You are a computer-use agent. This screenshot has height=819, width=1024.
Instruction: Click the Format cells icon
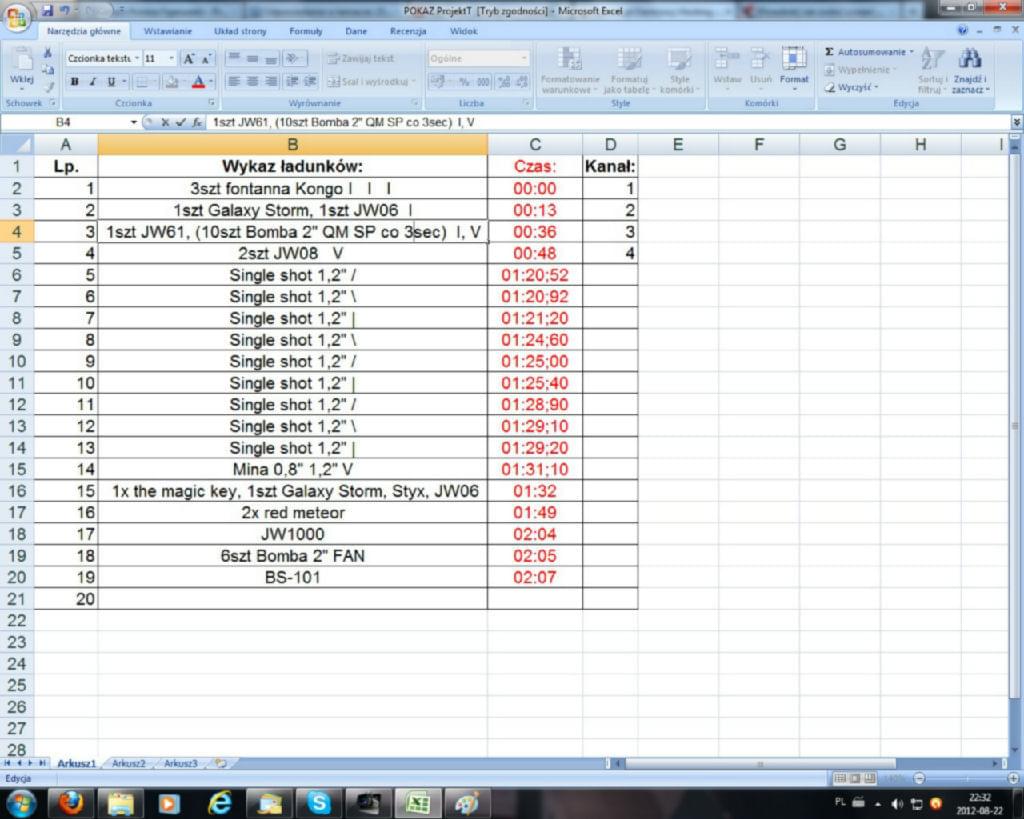794,65
